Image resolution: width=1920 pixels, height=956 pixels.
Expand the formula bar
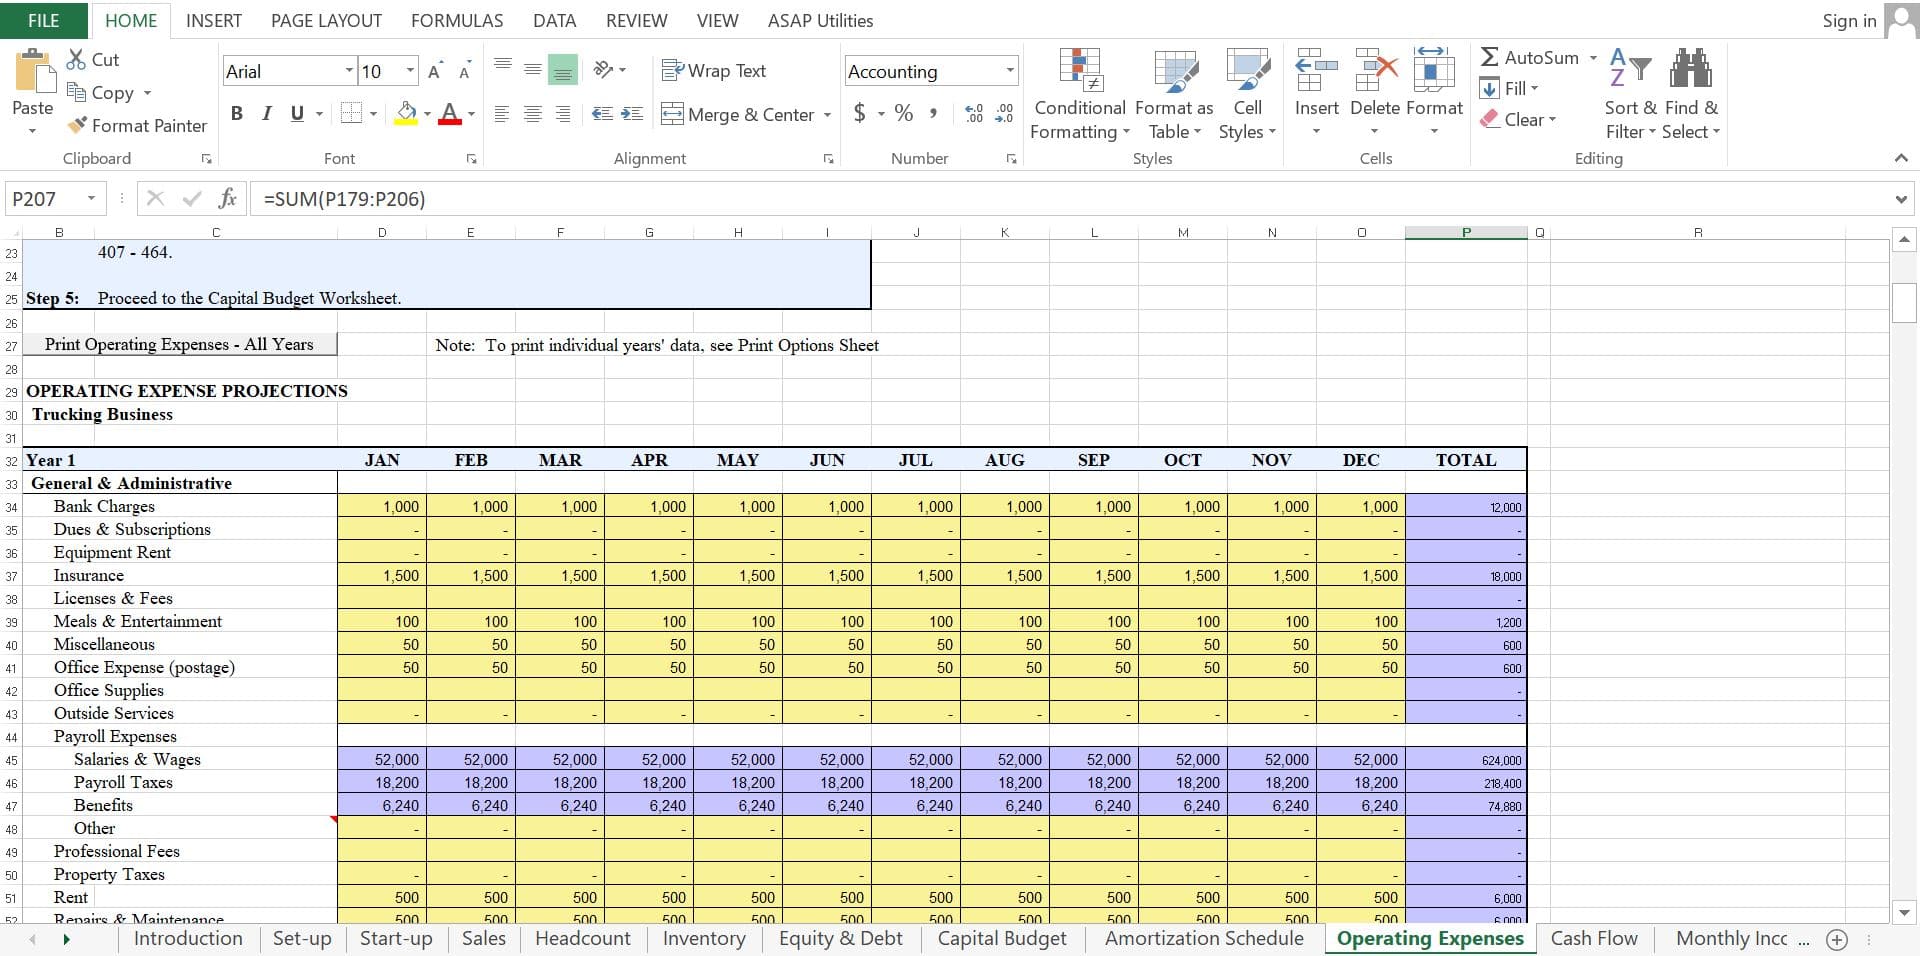click(1901, 199)
